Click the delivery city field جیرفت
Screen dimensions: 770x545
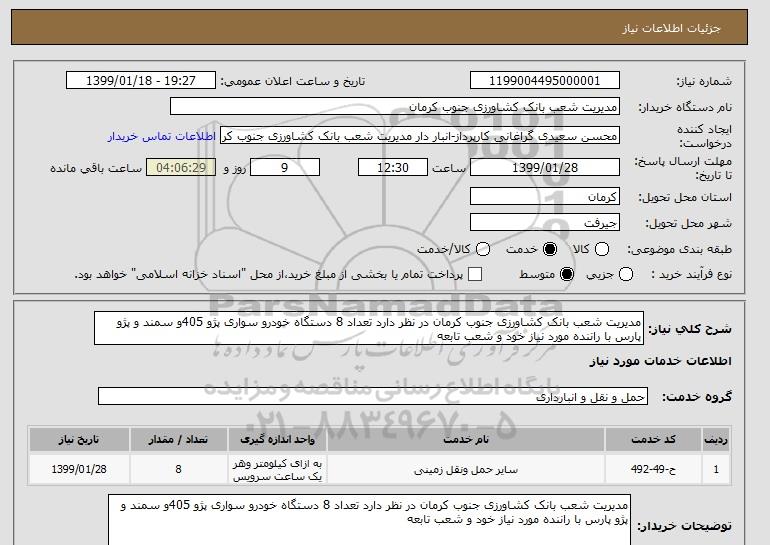(545, 222)
